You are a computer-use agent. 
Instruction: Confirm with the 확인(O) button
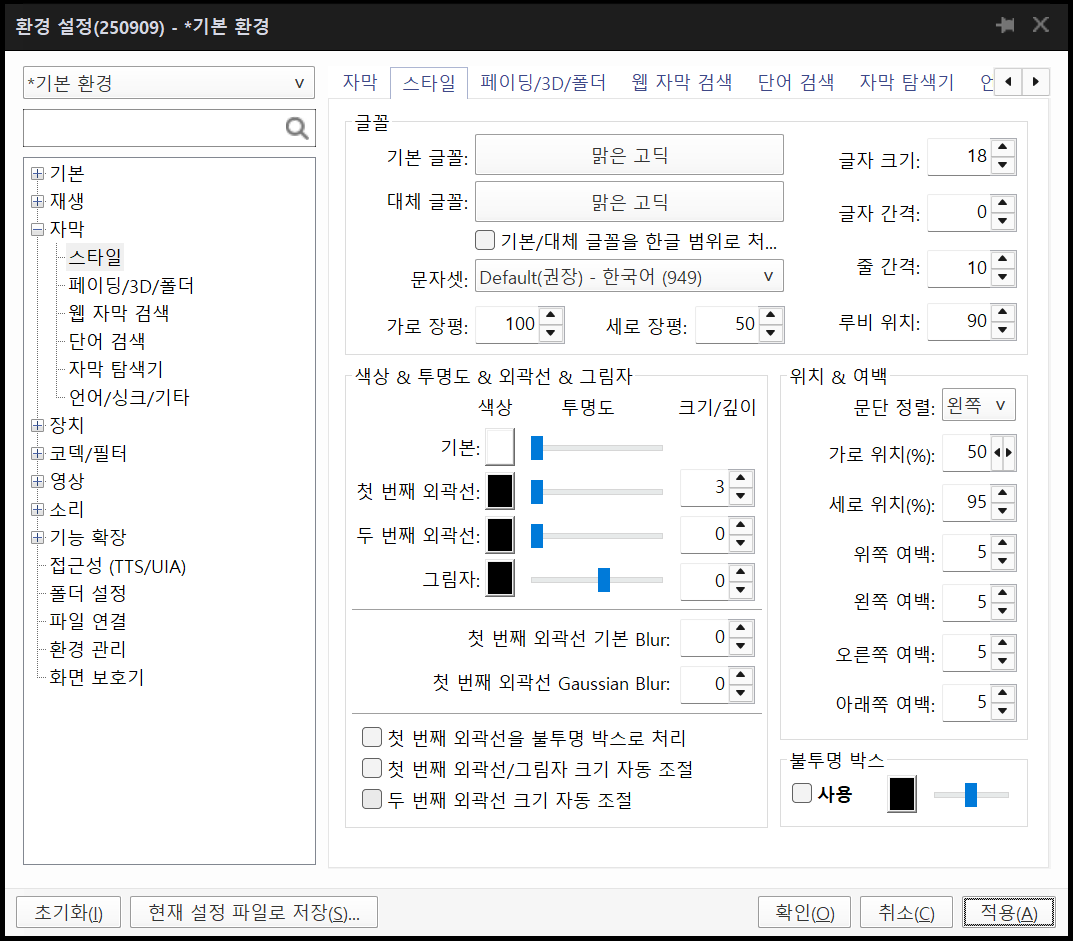coord(804,912)
